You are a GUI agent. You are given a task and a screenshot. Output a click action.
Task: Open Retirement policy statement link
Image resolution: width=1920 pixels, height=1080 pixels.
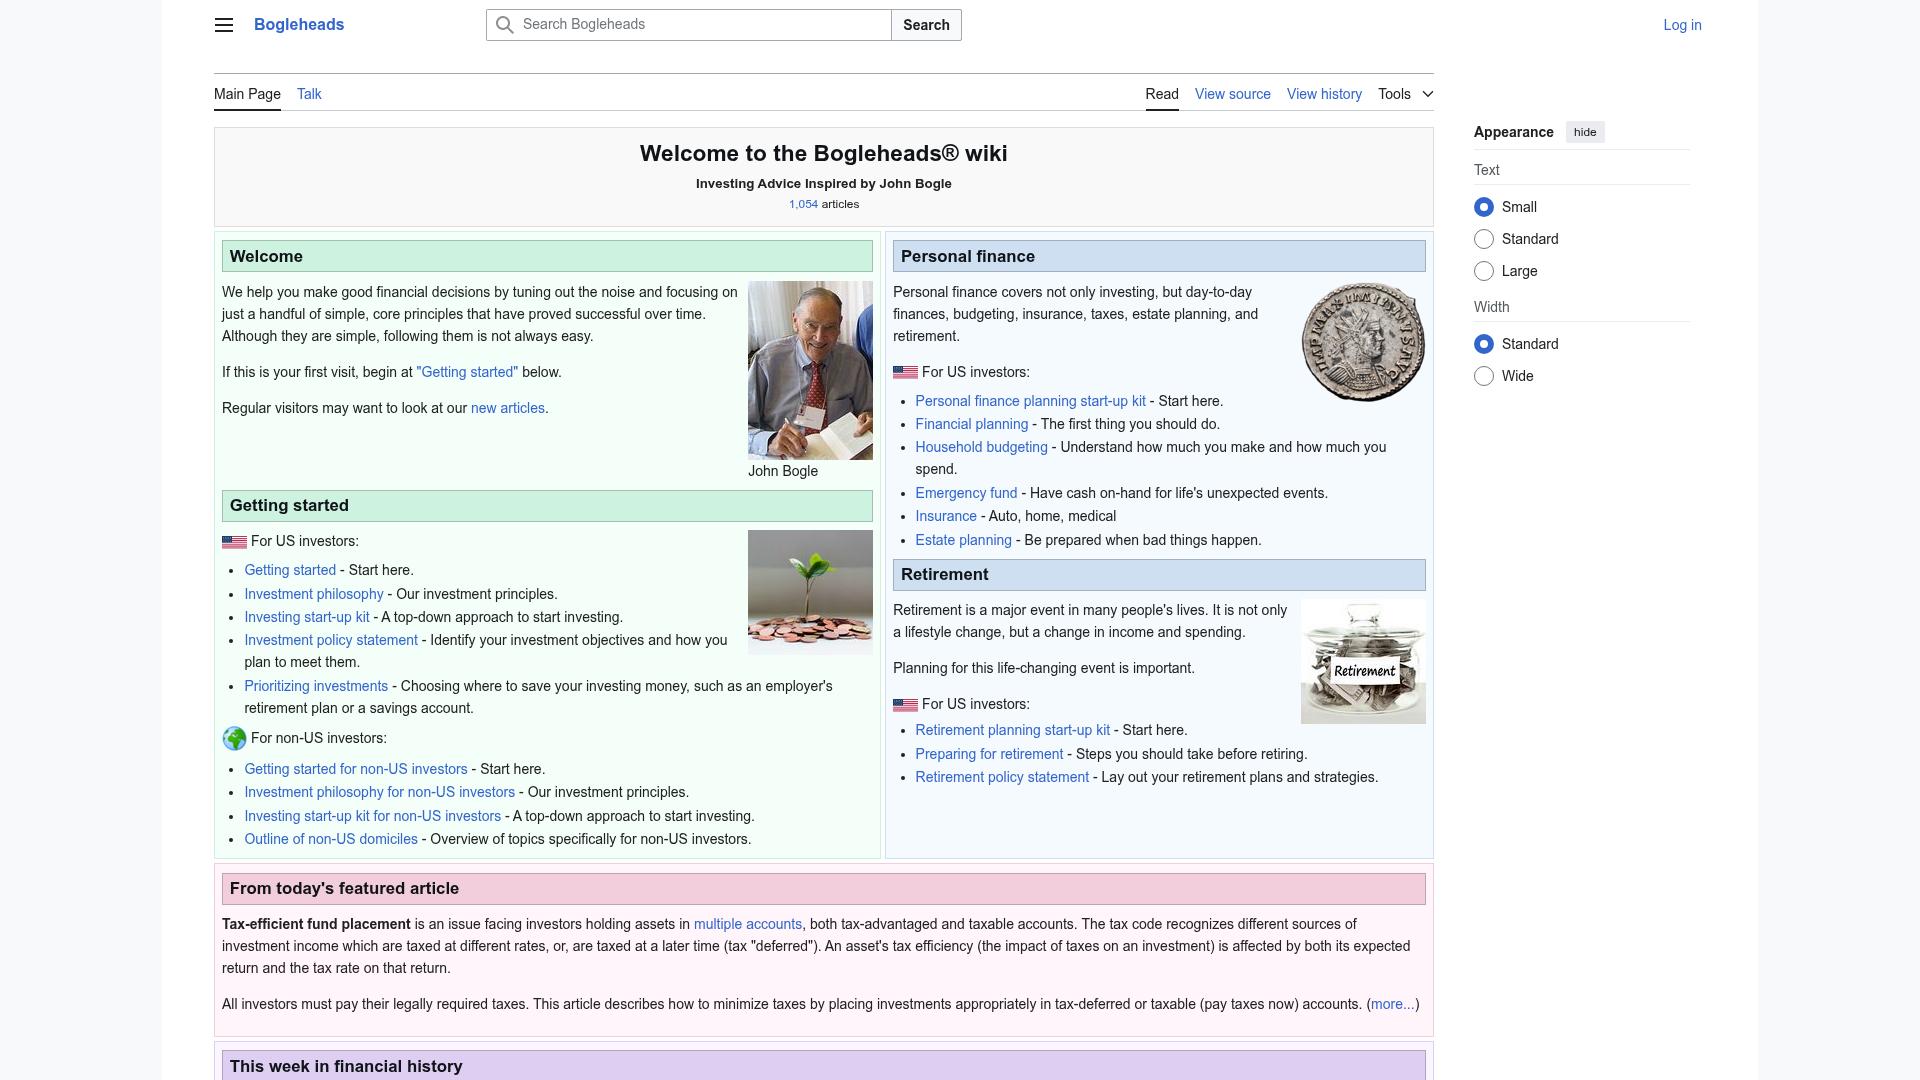coord(1002,777)
